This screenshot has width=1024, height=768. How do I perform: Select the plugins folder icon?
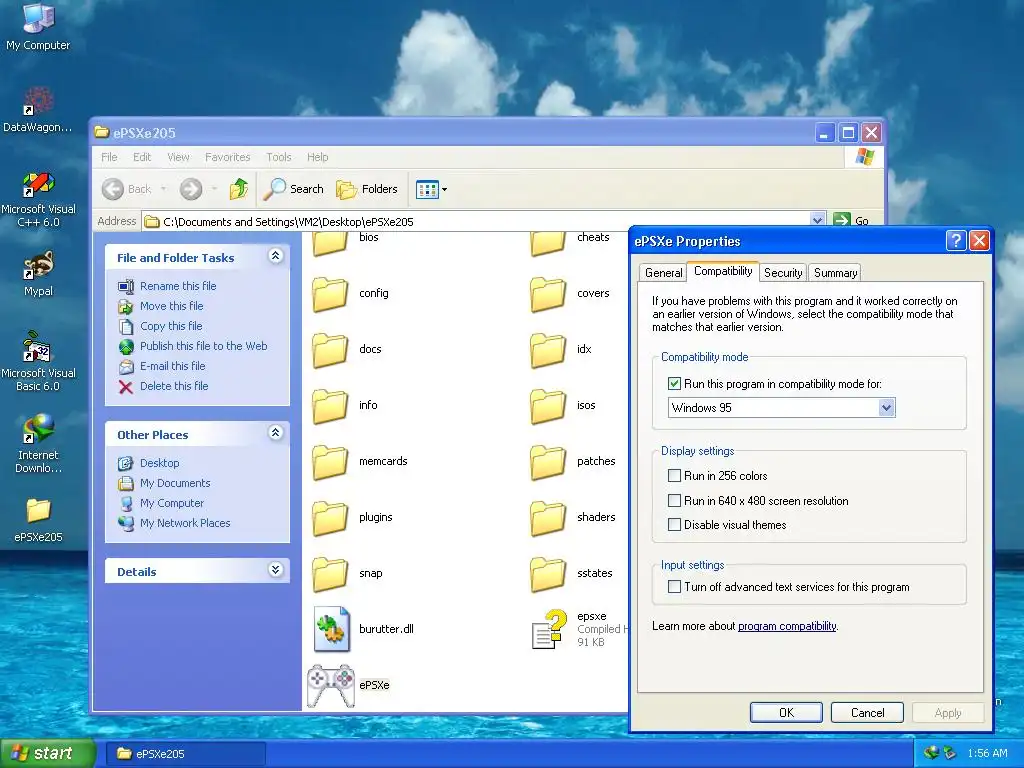[330, 518]
